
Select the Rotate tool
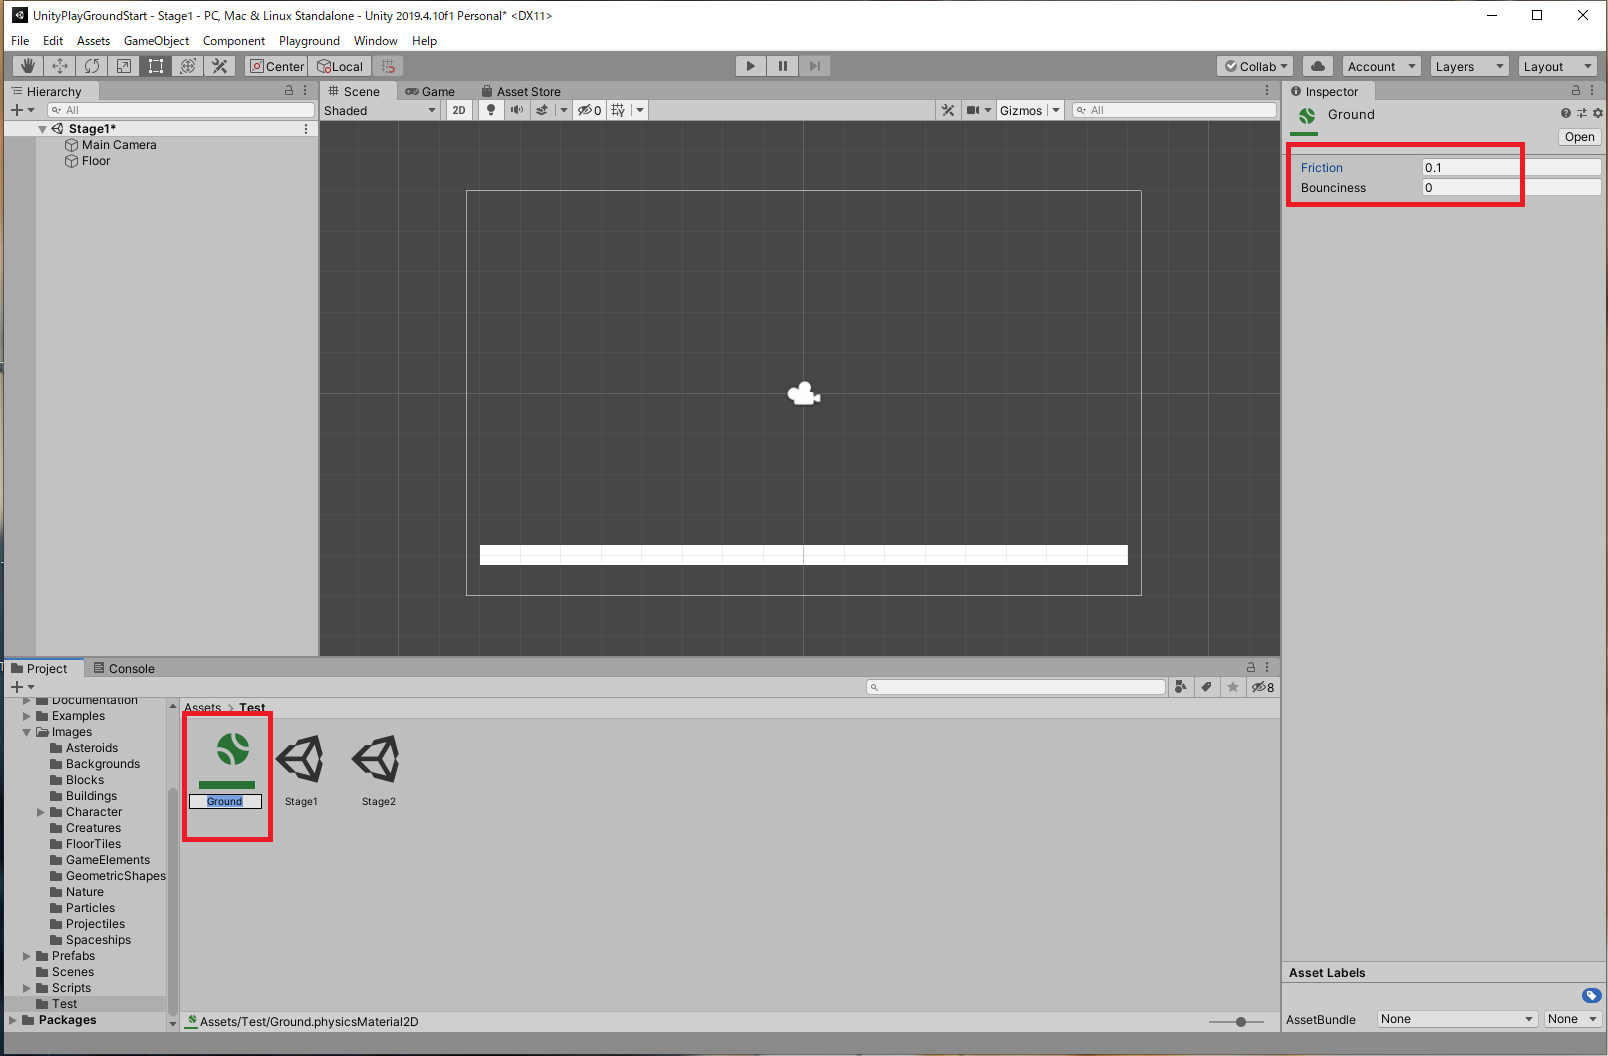92,66
